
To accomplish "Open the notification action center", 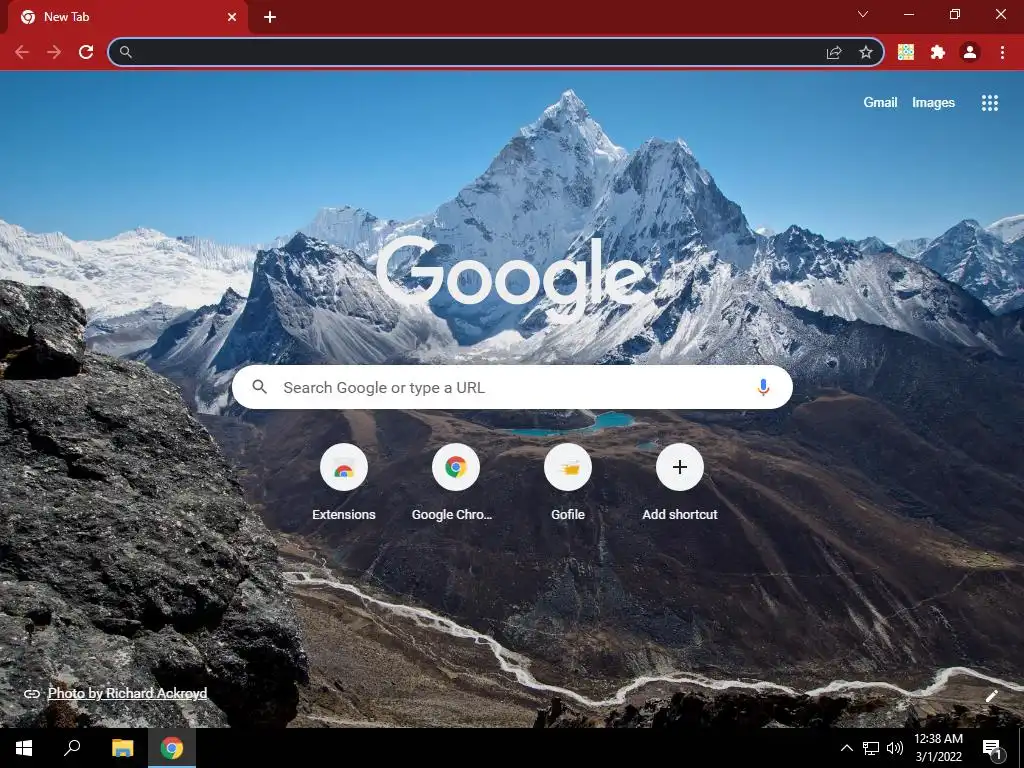I will tap(993, 749).
